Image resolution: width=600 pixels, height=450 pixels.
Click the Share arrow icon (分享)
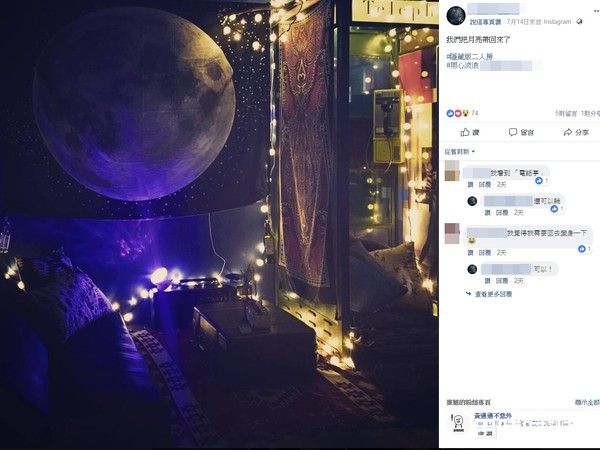tap(567, 132)
